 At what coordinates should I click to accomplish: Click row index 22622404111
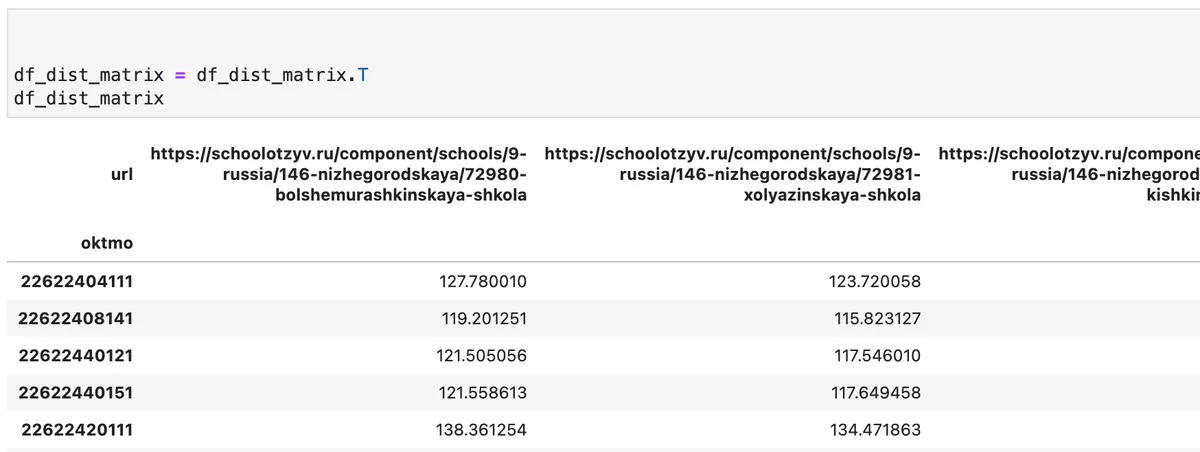(x=76, y=282)
